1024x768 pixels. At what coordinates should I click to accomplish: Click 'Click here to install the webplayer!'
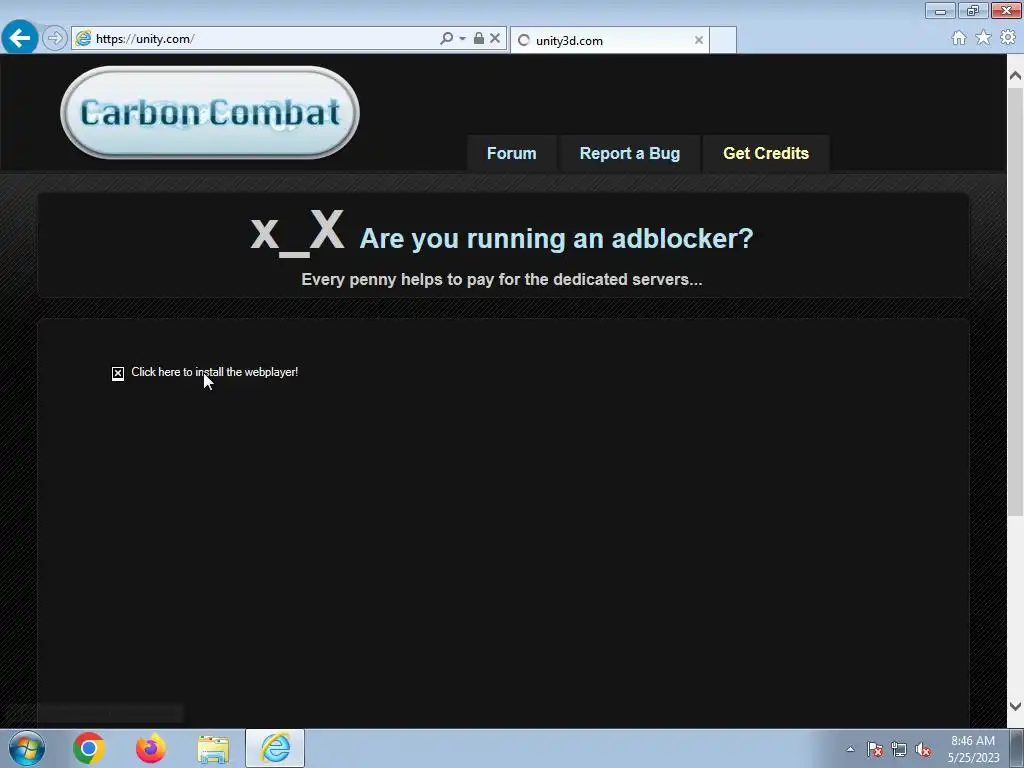coord(214,372)
